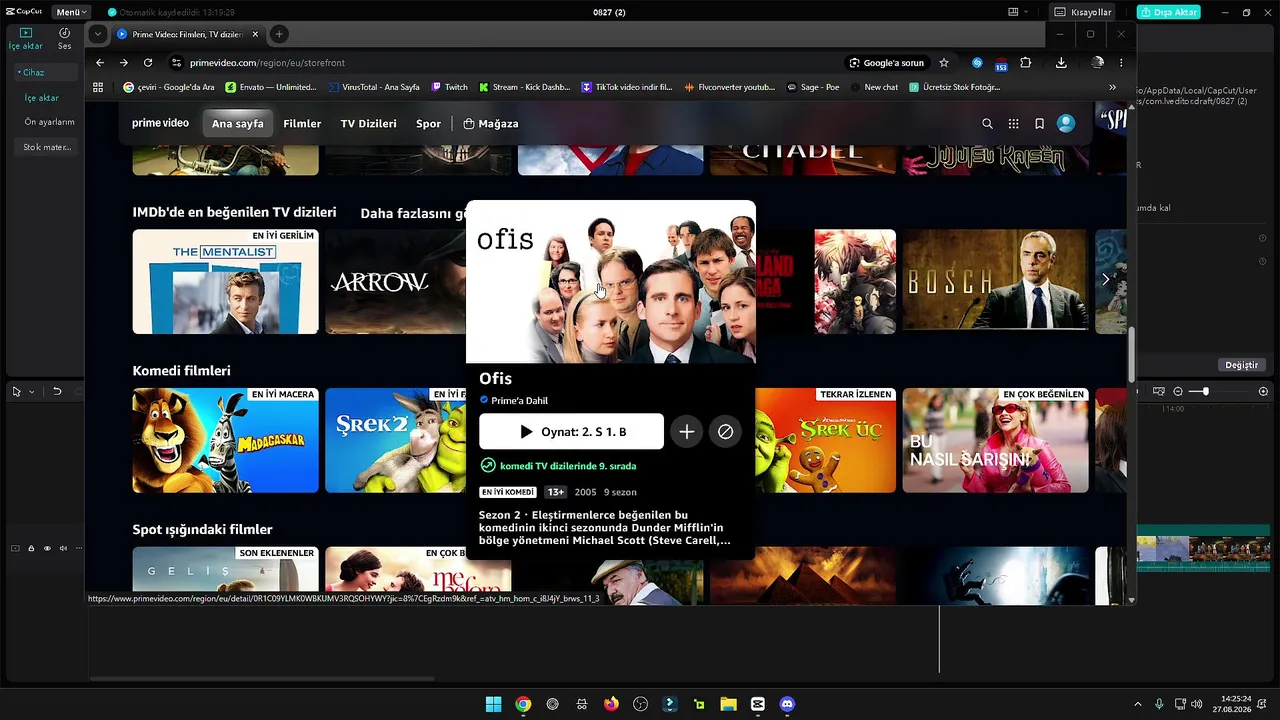Open the Stream - Kick Dashboard bookmark
The image size is (1280, 720).
click(525, 87)
